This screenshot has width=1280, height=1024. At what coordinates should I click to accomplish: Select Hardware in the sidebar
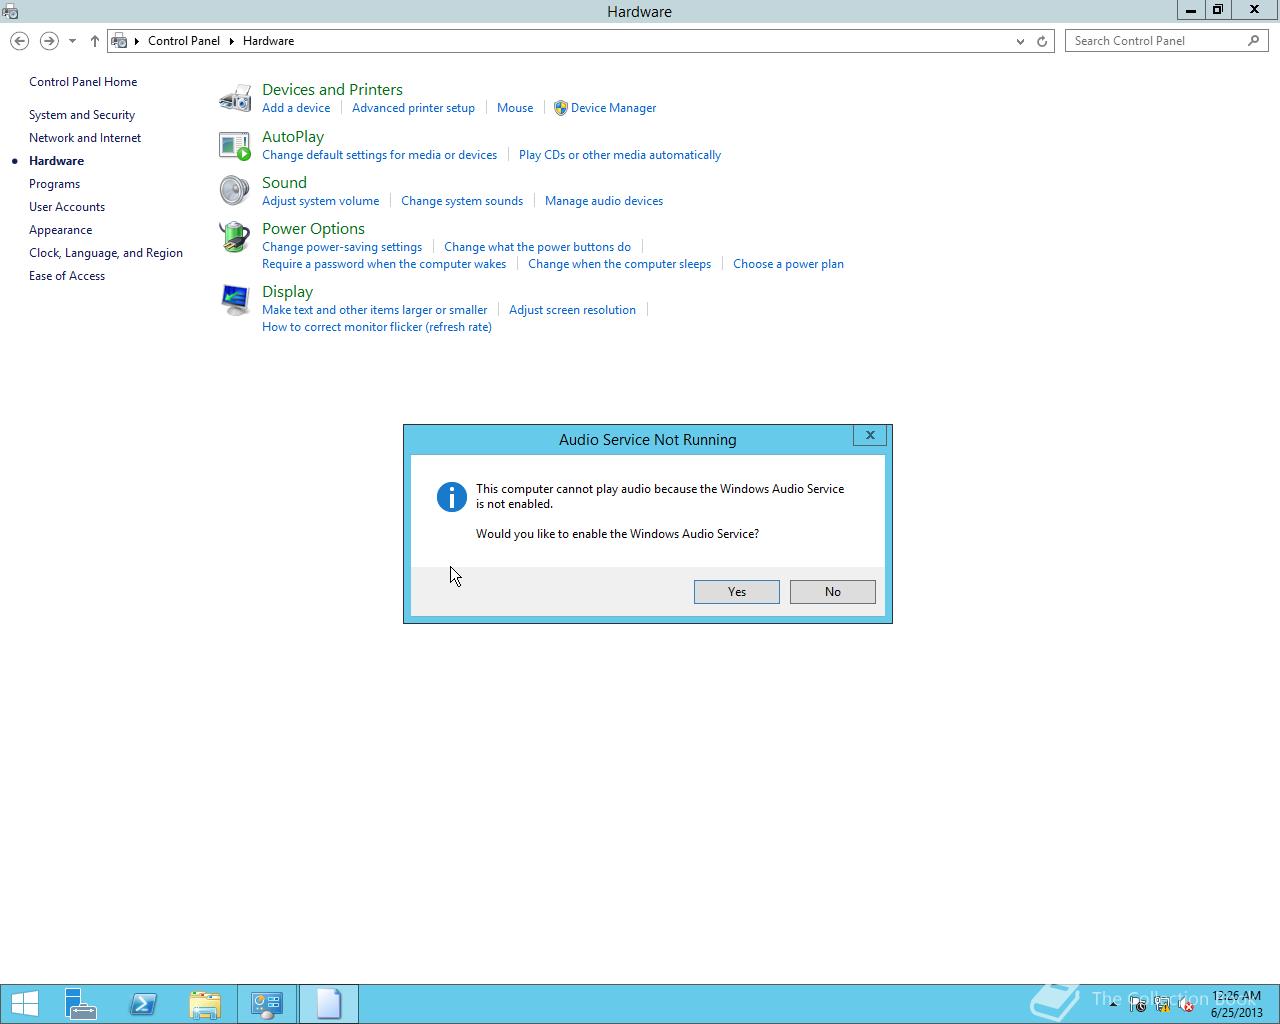(x=56, y=161)
